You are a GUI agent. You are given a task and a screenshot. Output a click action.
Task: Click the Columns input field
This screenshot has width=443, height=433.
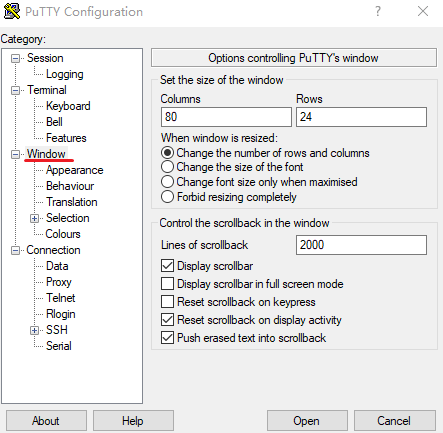[x=226, y=117]
